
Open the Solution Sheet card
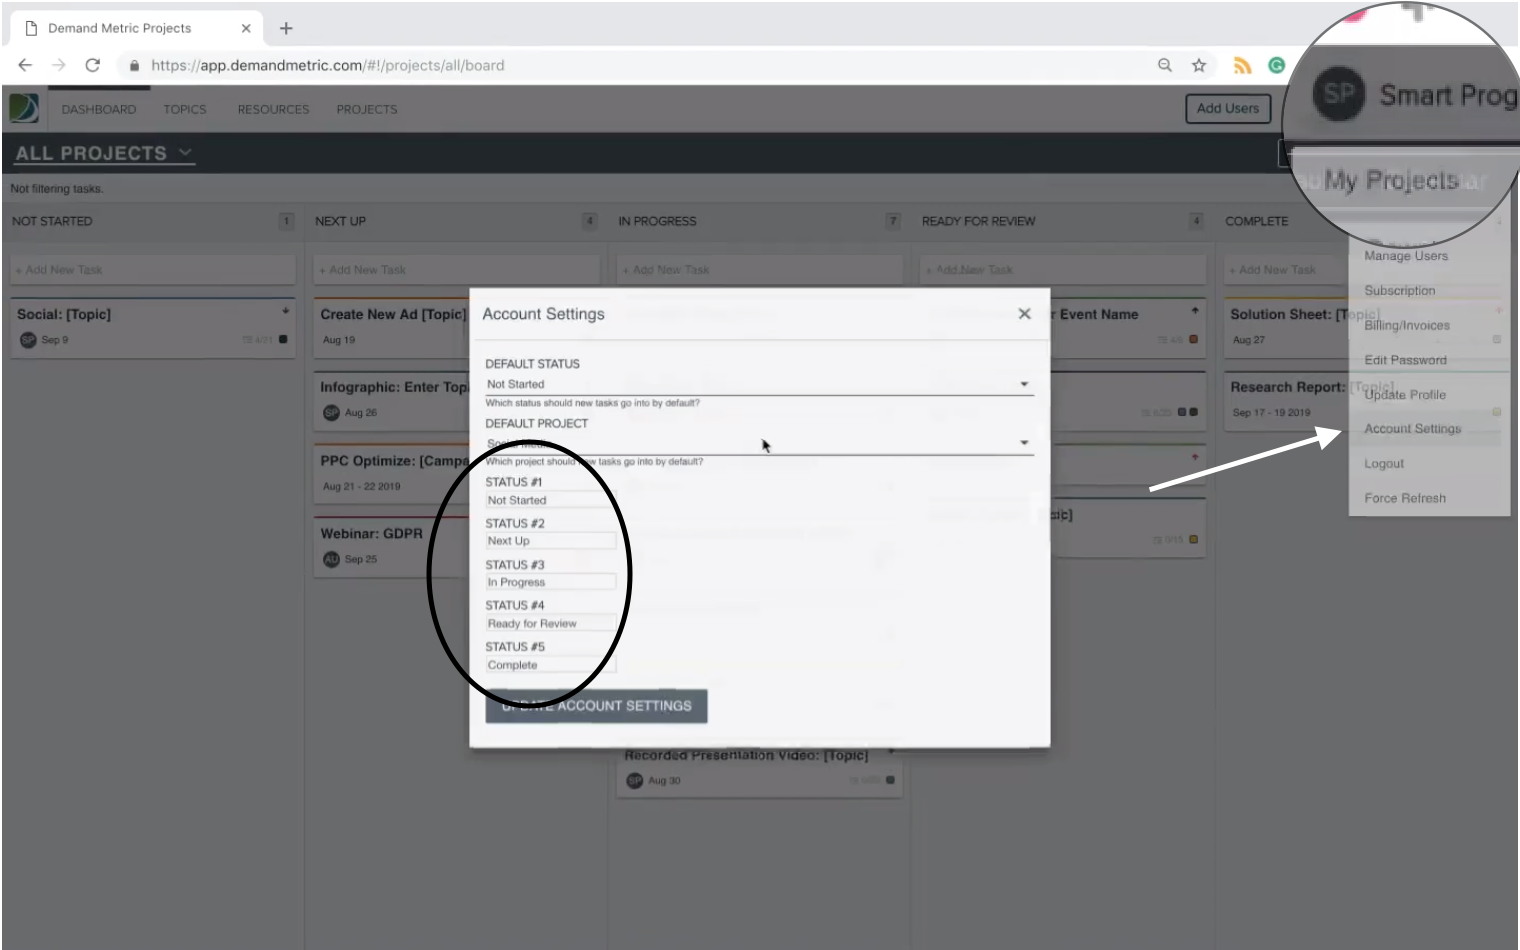[1286, 327]
